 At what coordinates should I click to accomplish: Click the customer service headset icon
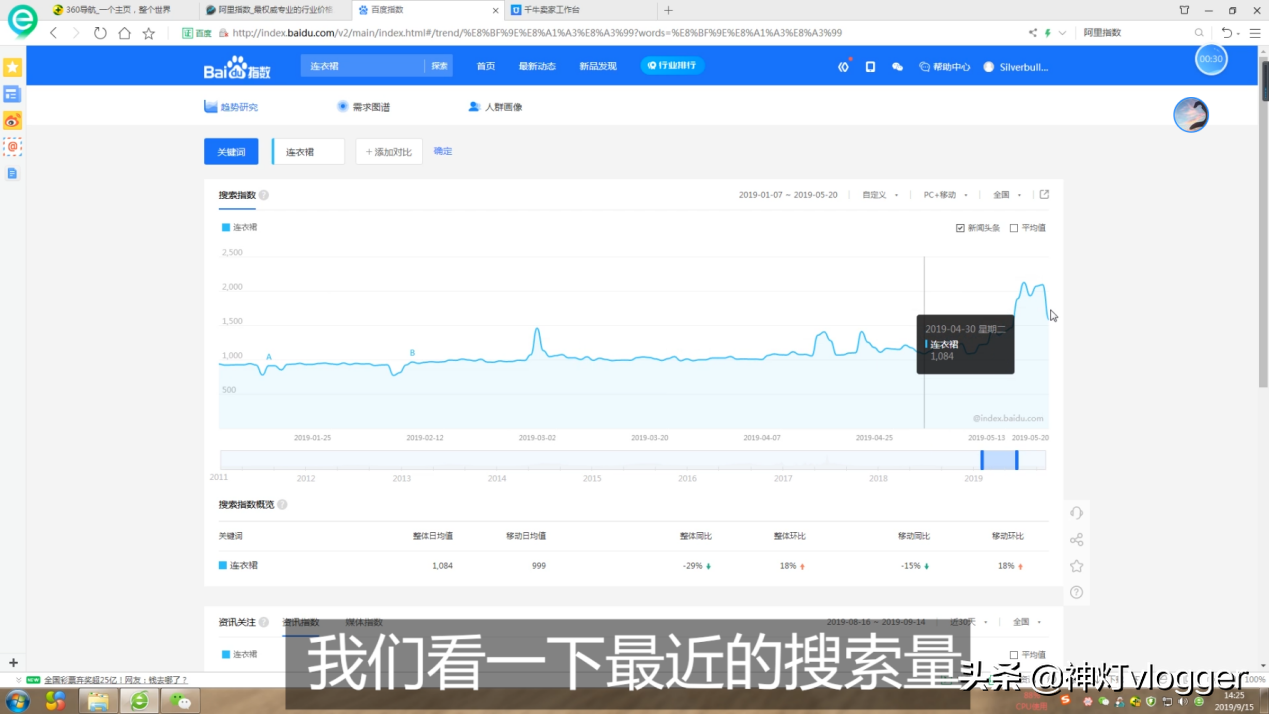[1076, 513]
